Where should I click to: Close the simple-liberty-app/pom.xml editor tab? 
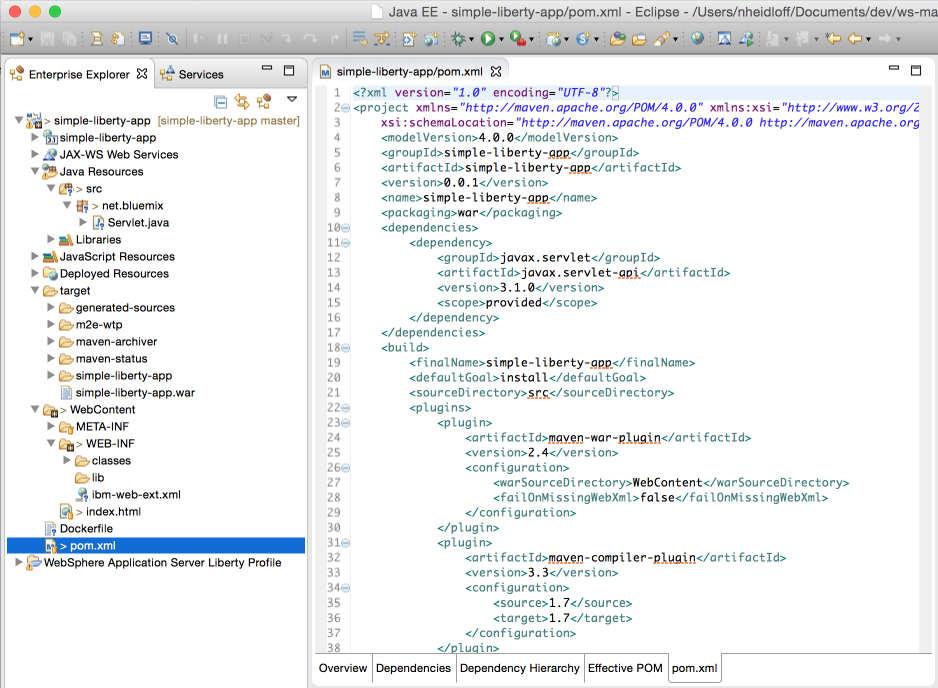click(496, 72)
